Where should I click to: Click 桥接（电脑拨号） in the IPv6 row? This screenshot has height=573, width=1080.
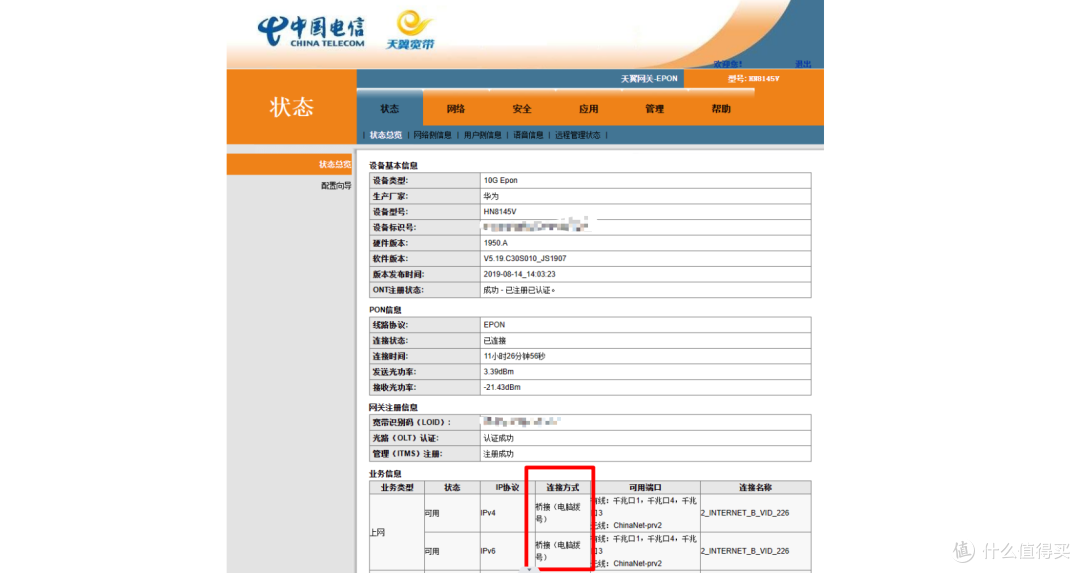(559, 551)
